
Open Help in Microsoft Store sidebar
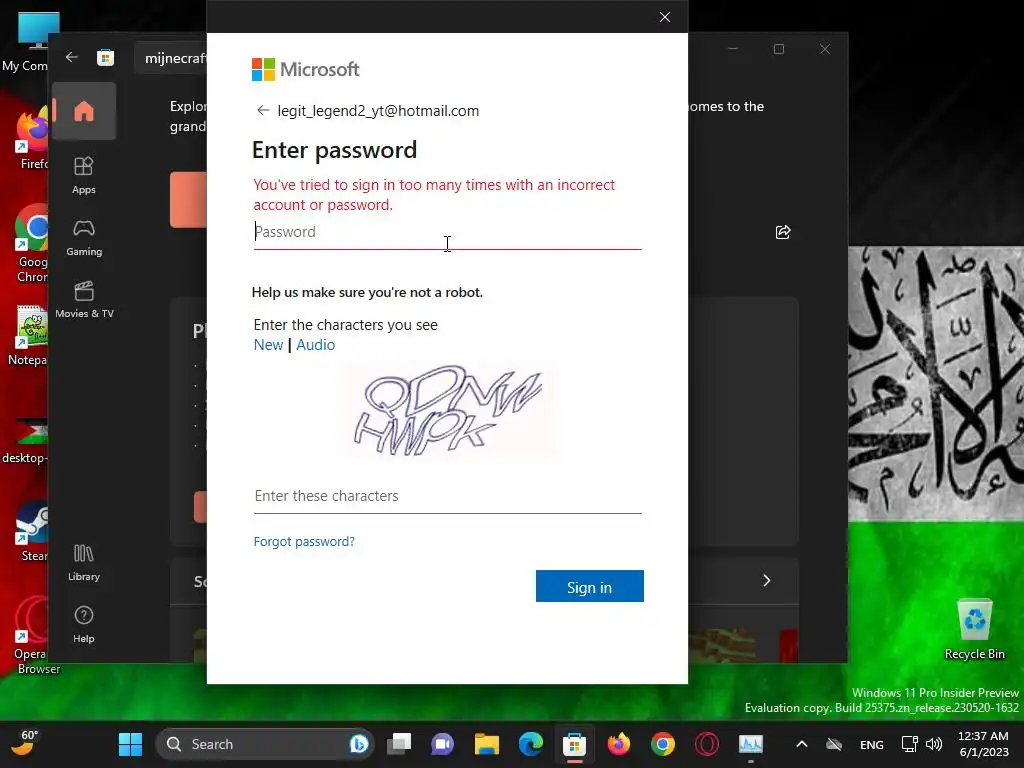pos(84,624)
